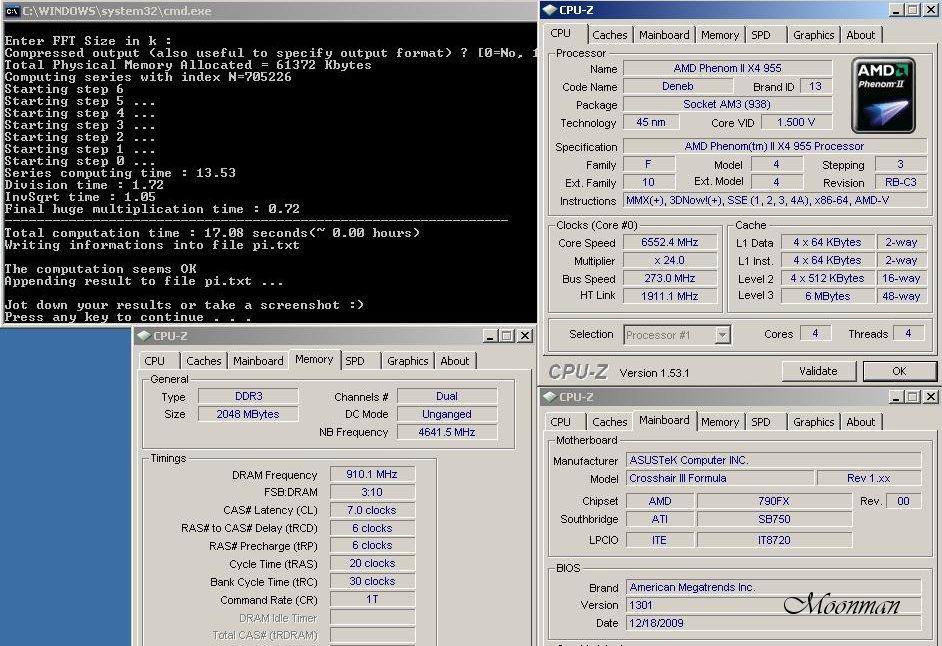942x646 pixels.
Task: Open Graphics tab in top CPU-Z window
Action: (813, 35)
